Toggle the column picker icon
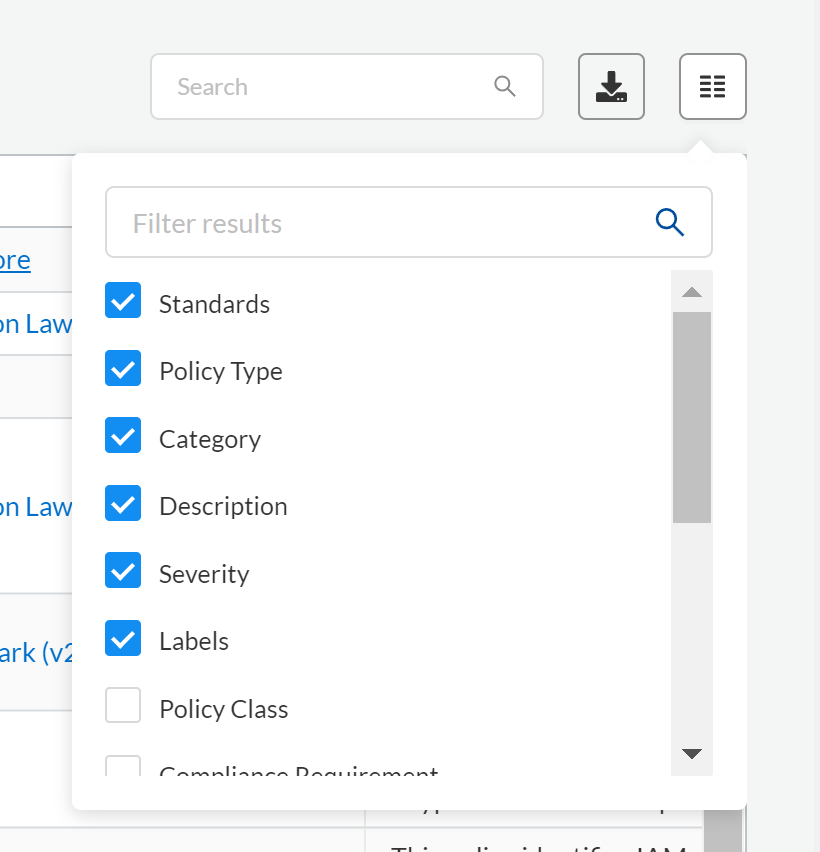 tap(712, 87)
